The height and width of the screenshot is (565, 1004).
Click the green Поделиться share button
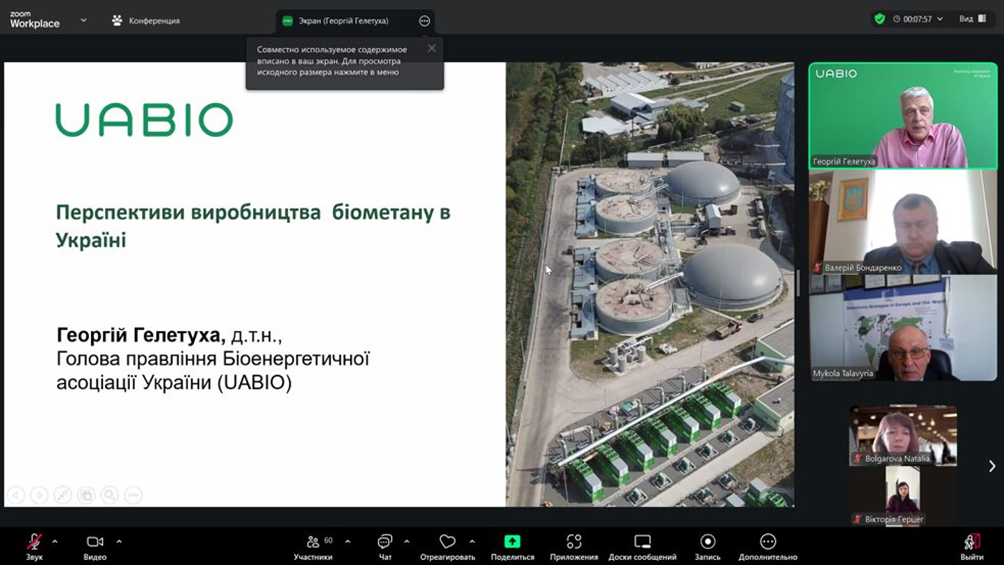point(512,542)
